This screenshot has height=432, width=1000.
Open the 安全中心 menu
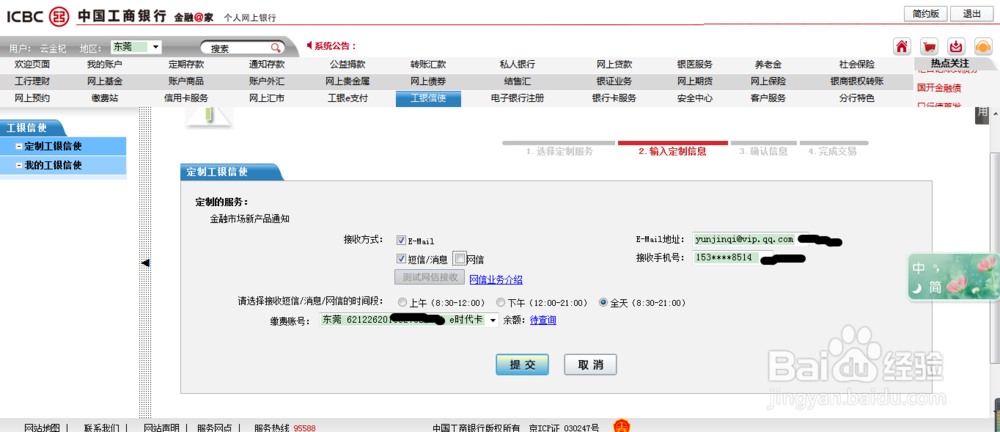pos(695,98)
